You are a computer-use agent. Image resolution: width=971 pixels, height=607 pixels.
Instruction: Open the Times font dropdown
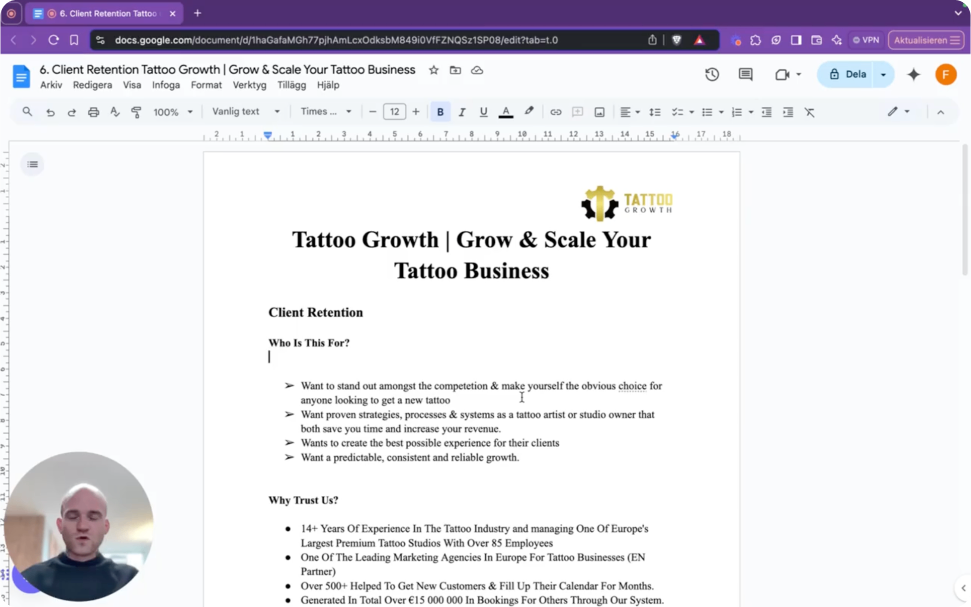pyautogui.click(x=326, y=111)
